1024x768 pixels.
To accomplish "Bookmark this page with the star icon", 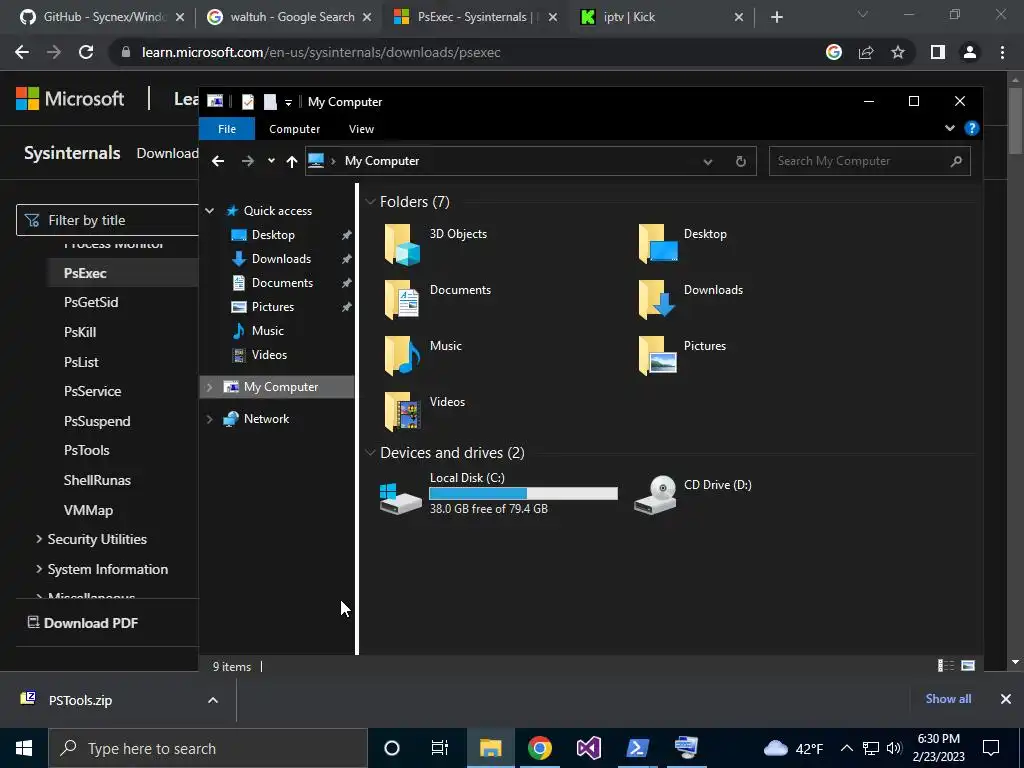I will pos(898,52).
